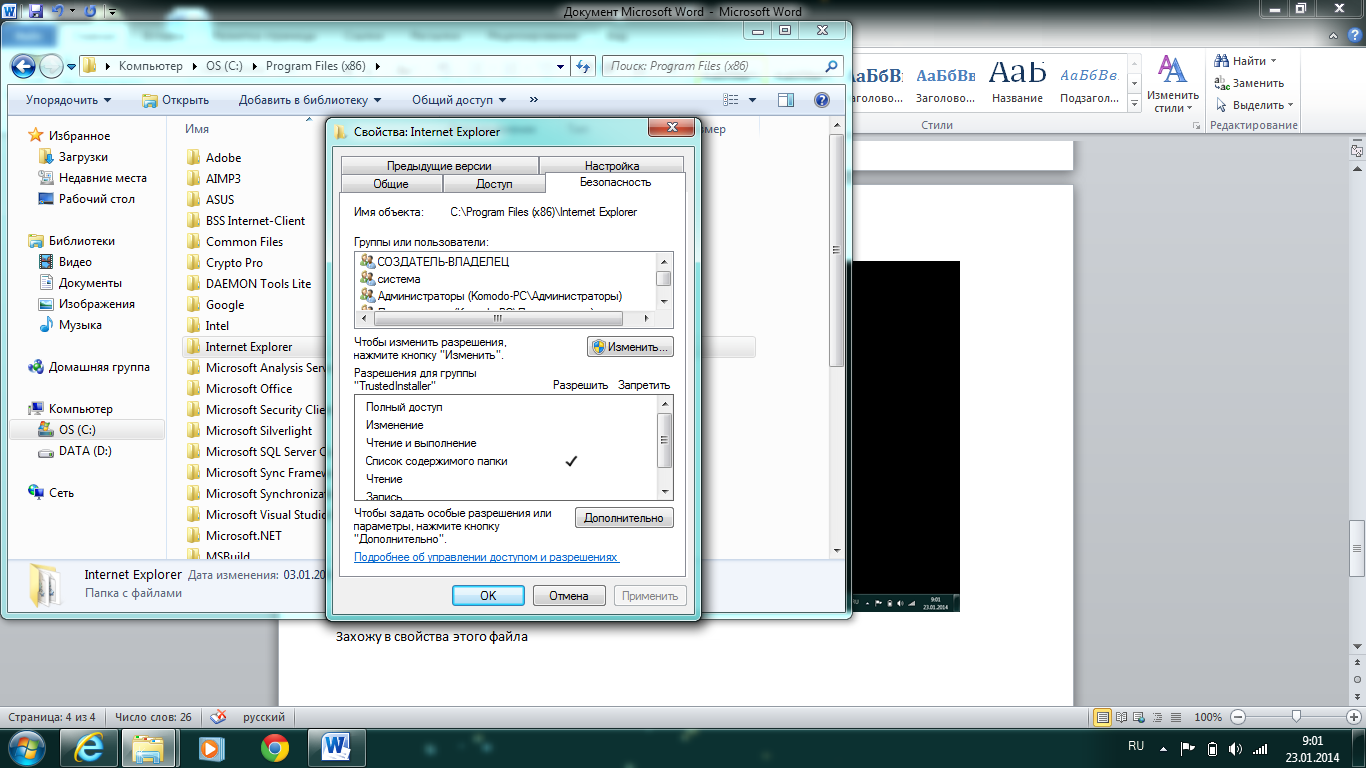Open the address bar history dropdown arrow

(560, 66)
